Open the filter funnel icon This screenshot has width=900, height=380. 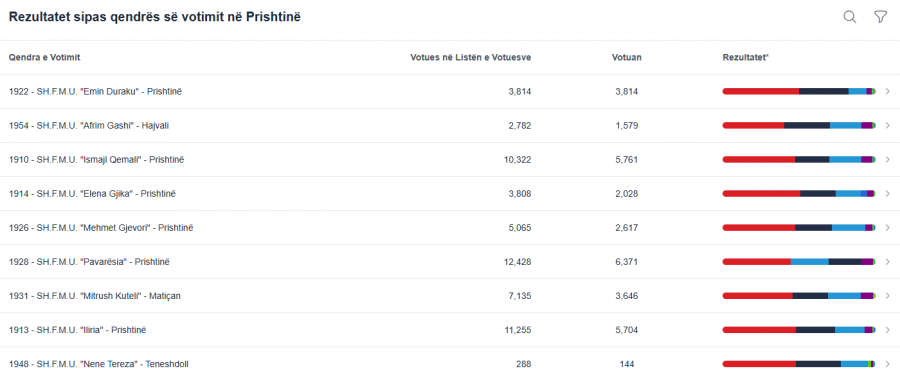click(x=880, y=17)
